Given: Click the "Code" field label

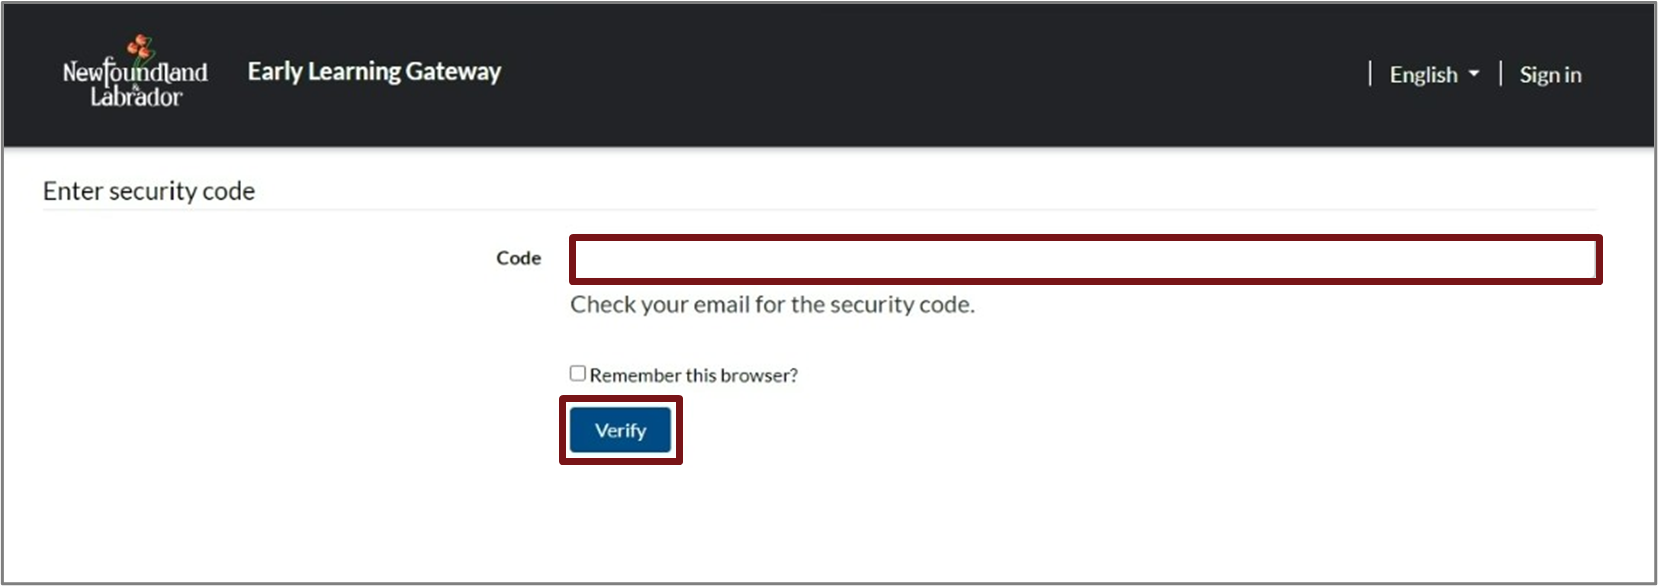Looking at the screenshot, I should [518, 258].
